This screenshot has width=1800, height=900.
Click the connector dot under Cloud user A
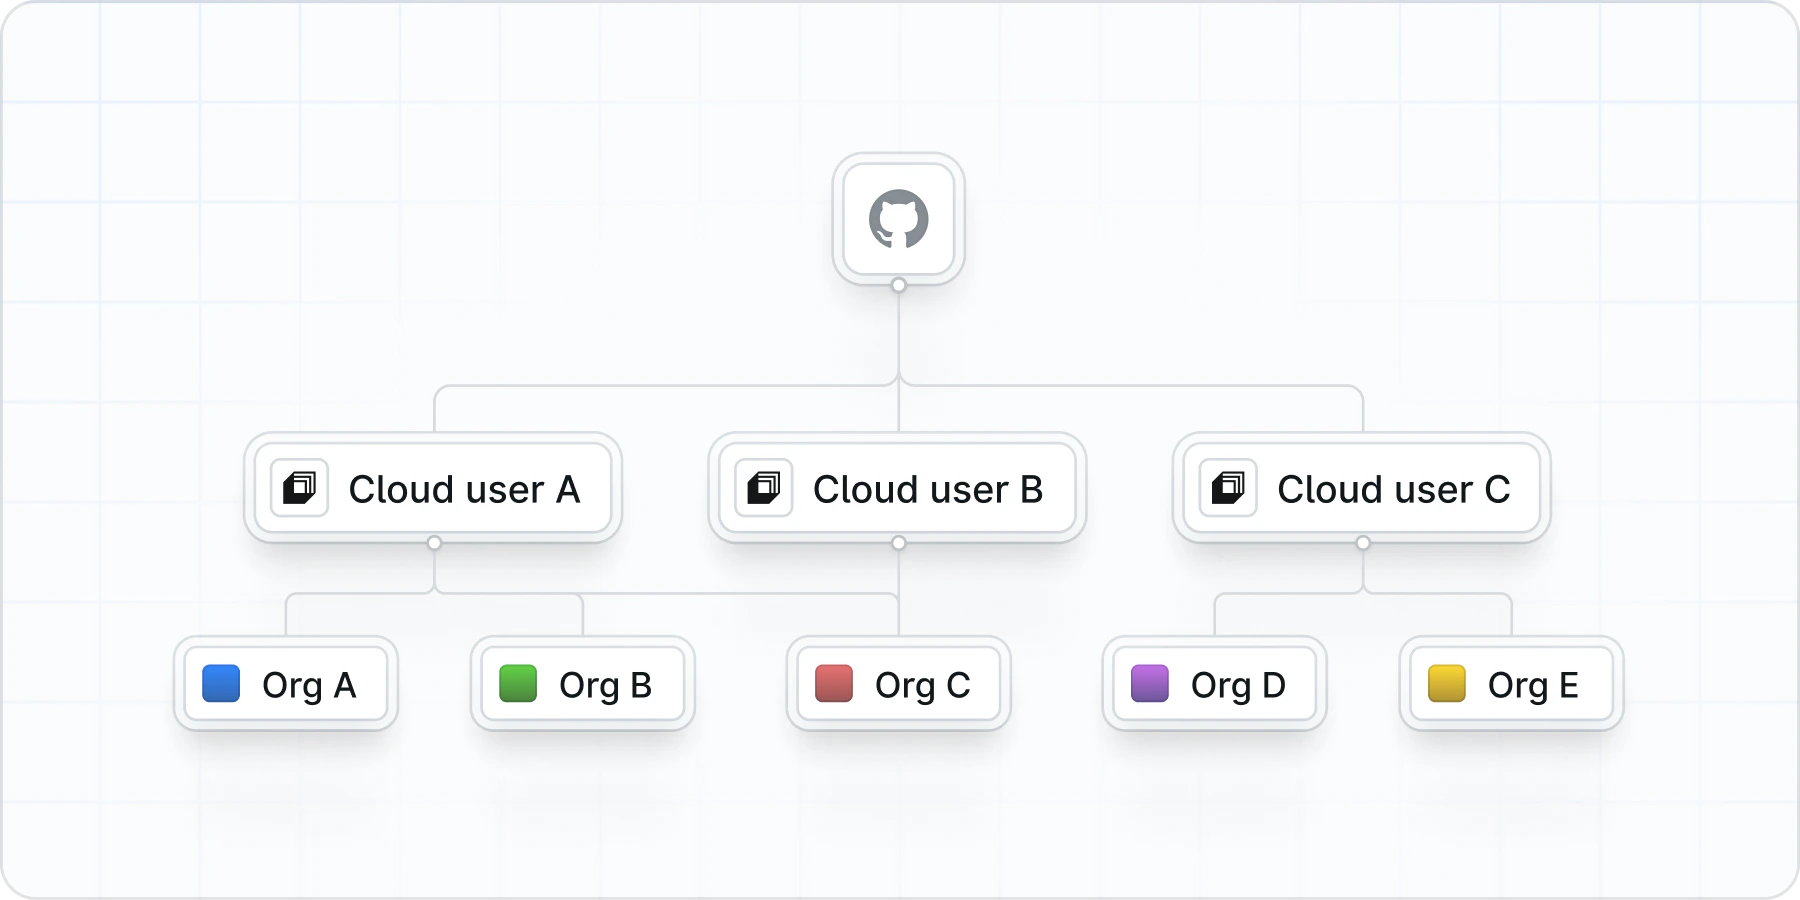click(x=434, y=542)
